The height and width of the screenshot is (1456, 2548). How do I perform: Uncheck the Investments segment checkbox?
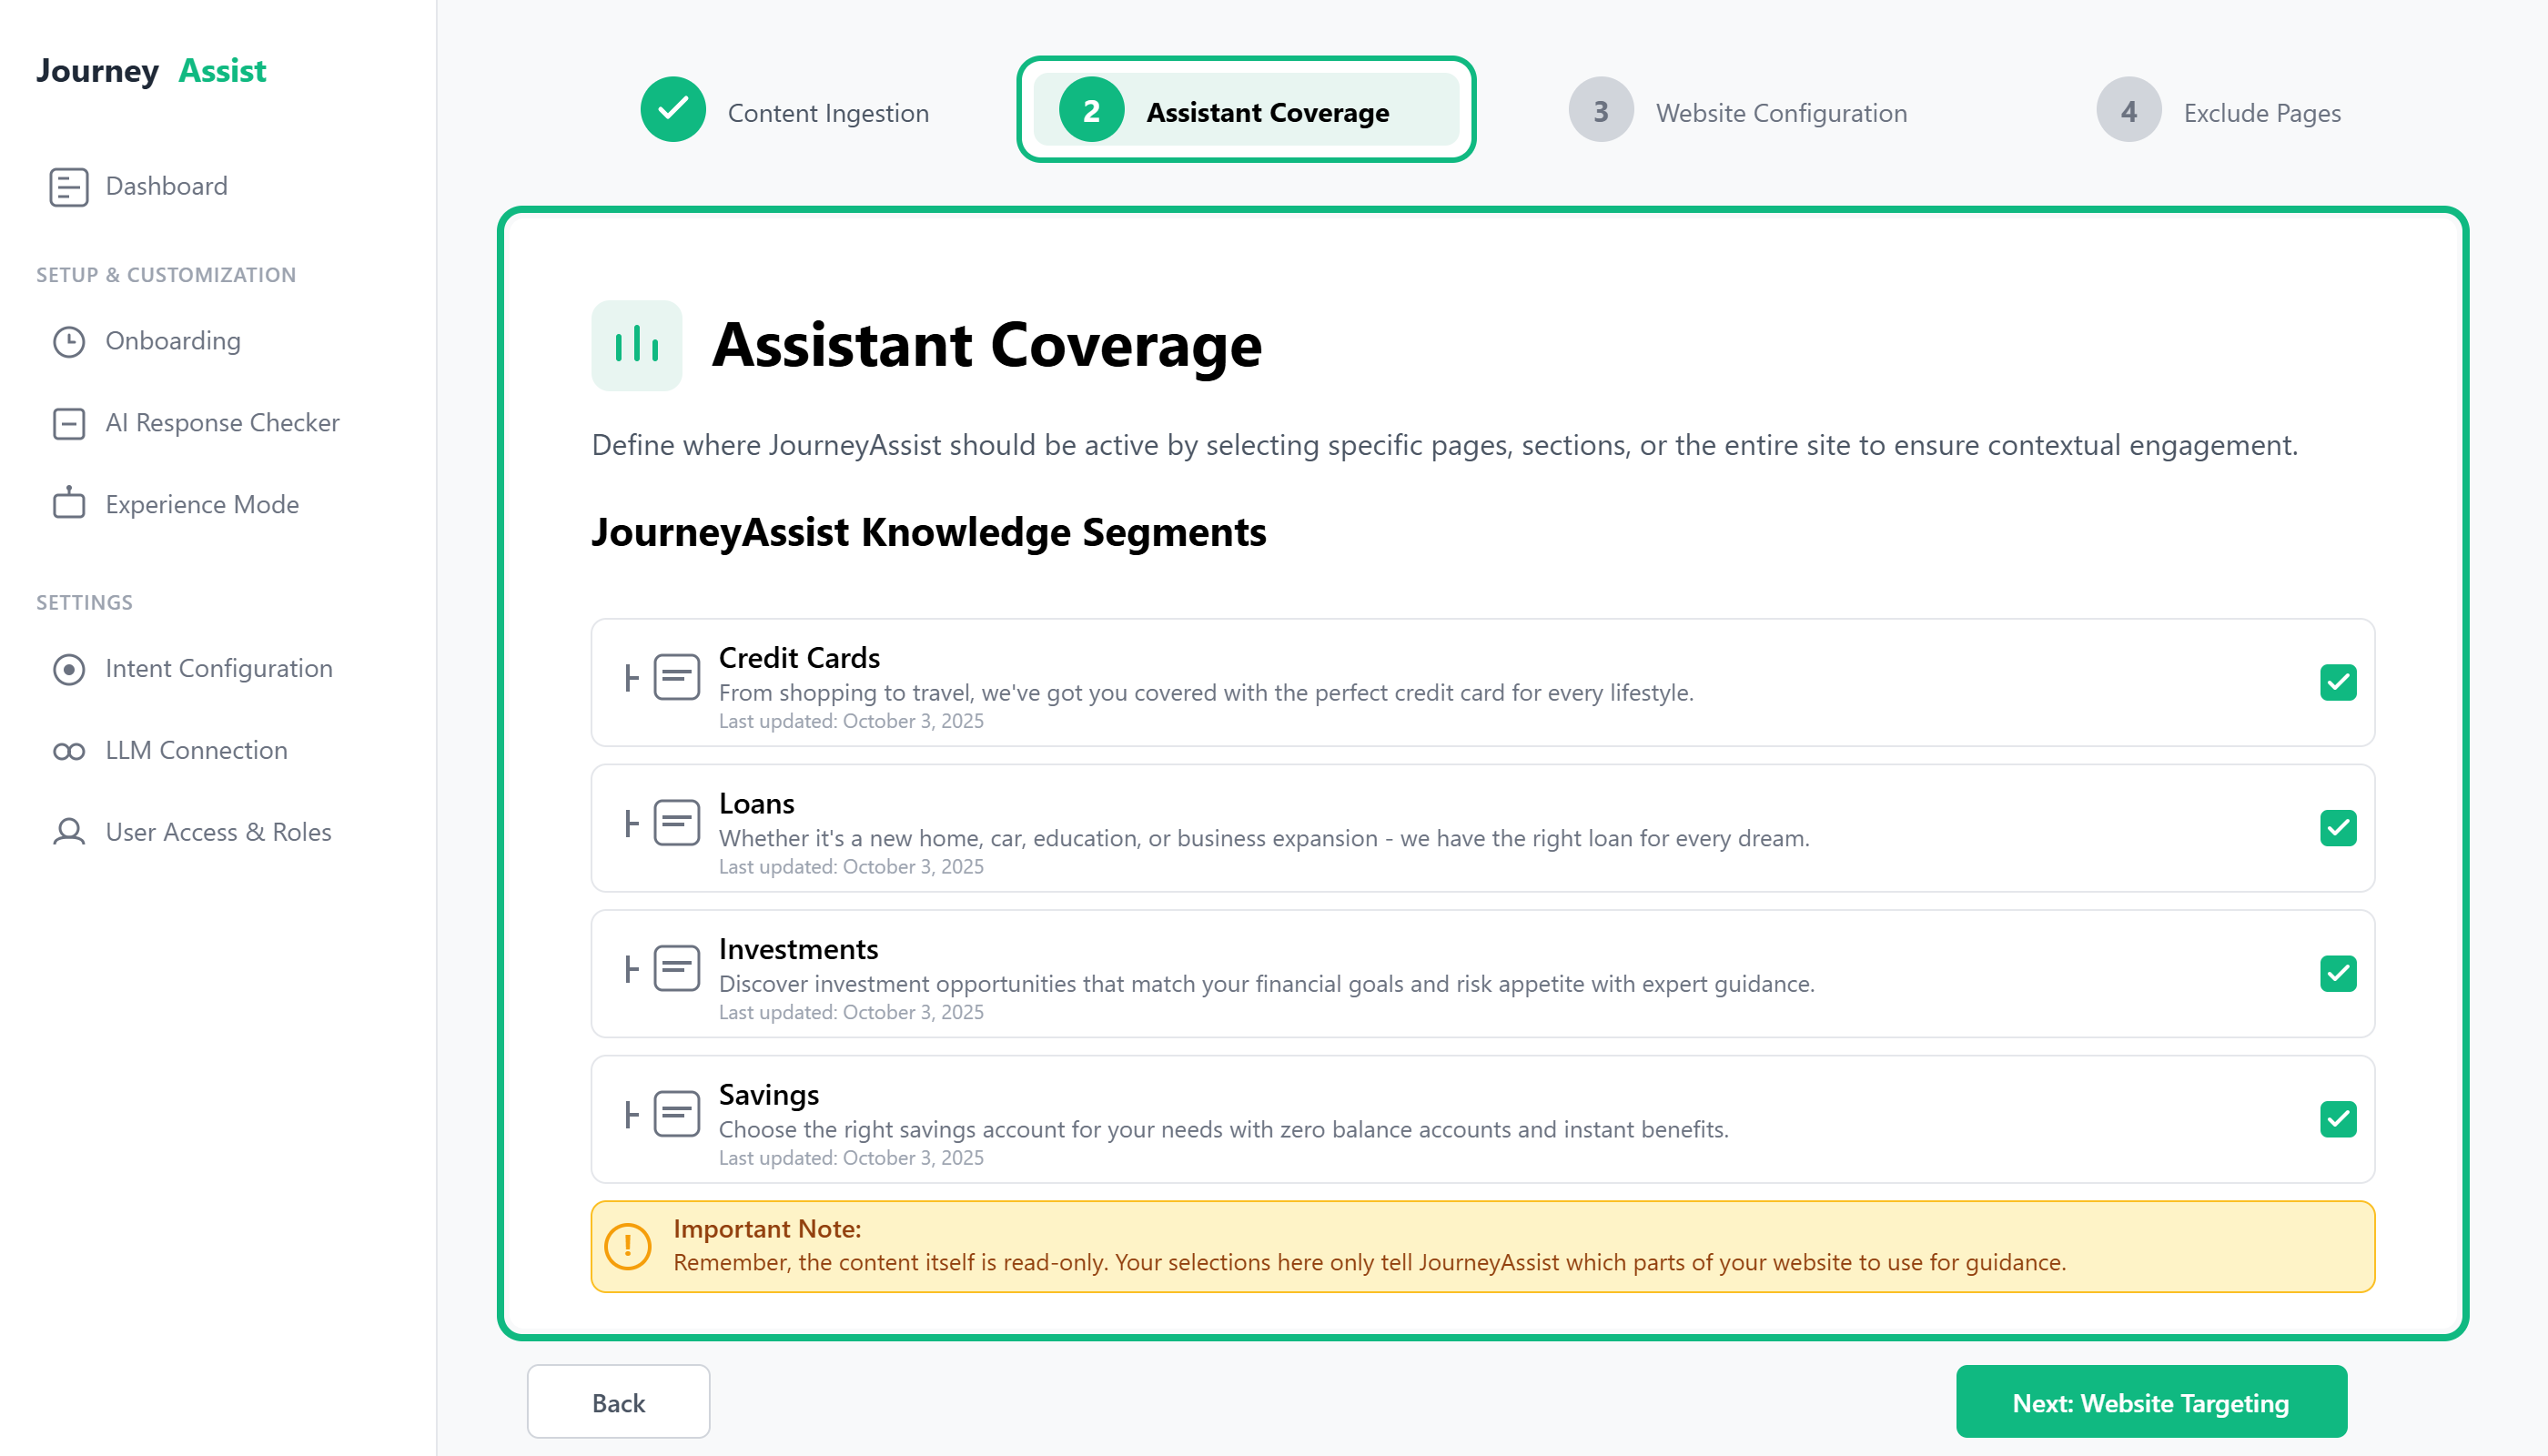coord(2338,974)
